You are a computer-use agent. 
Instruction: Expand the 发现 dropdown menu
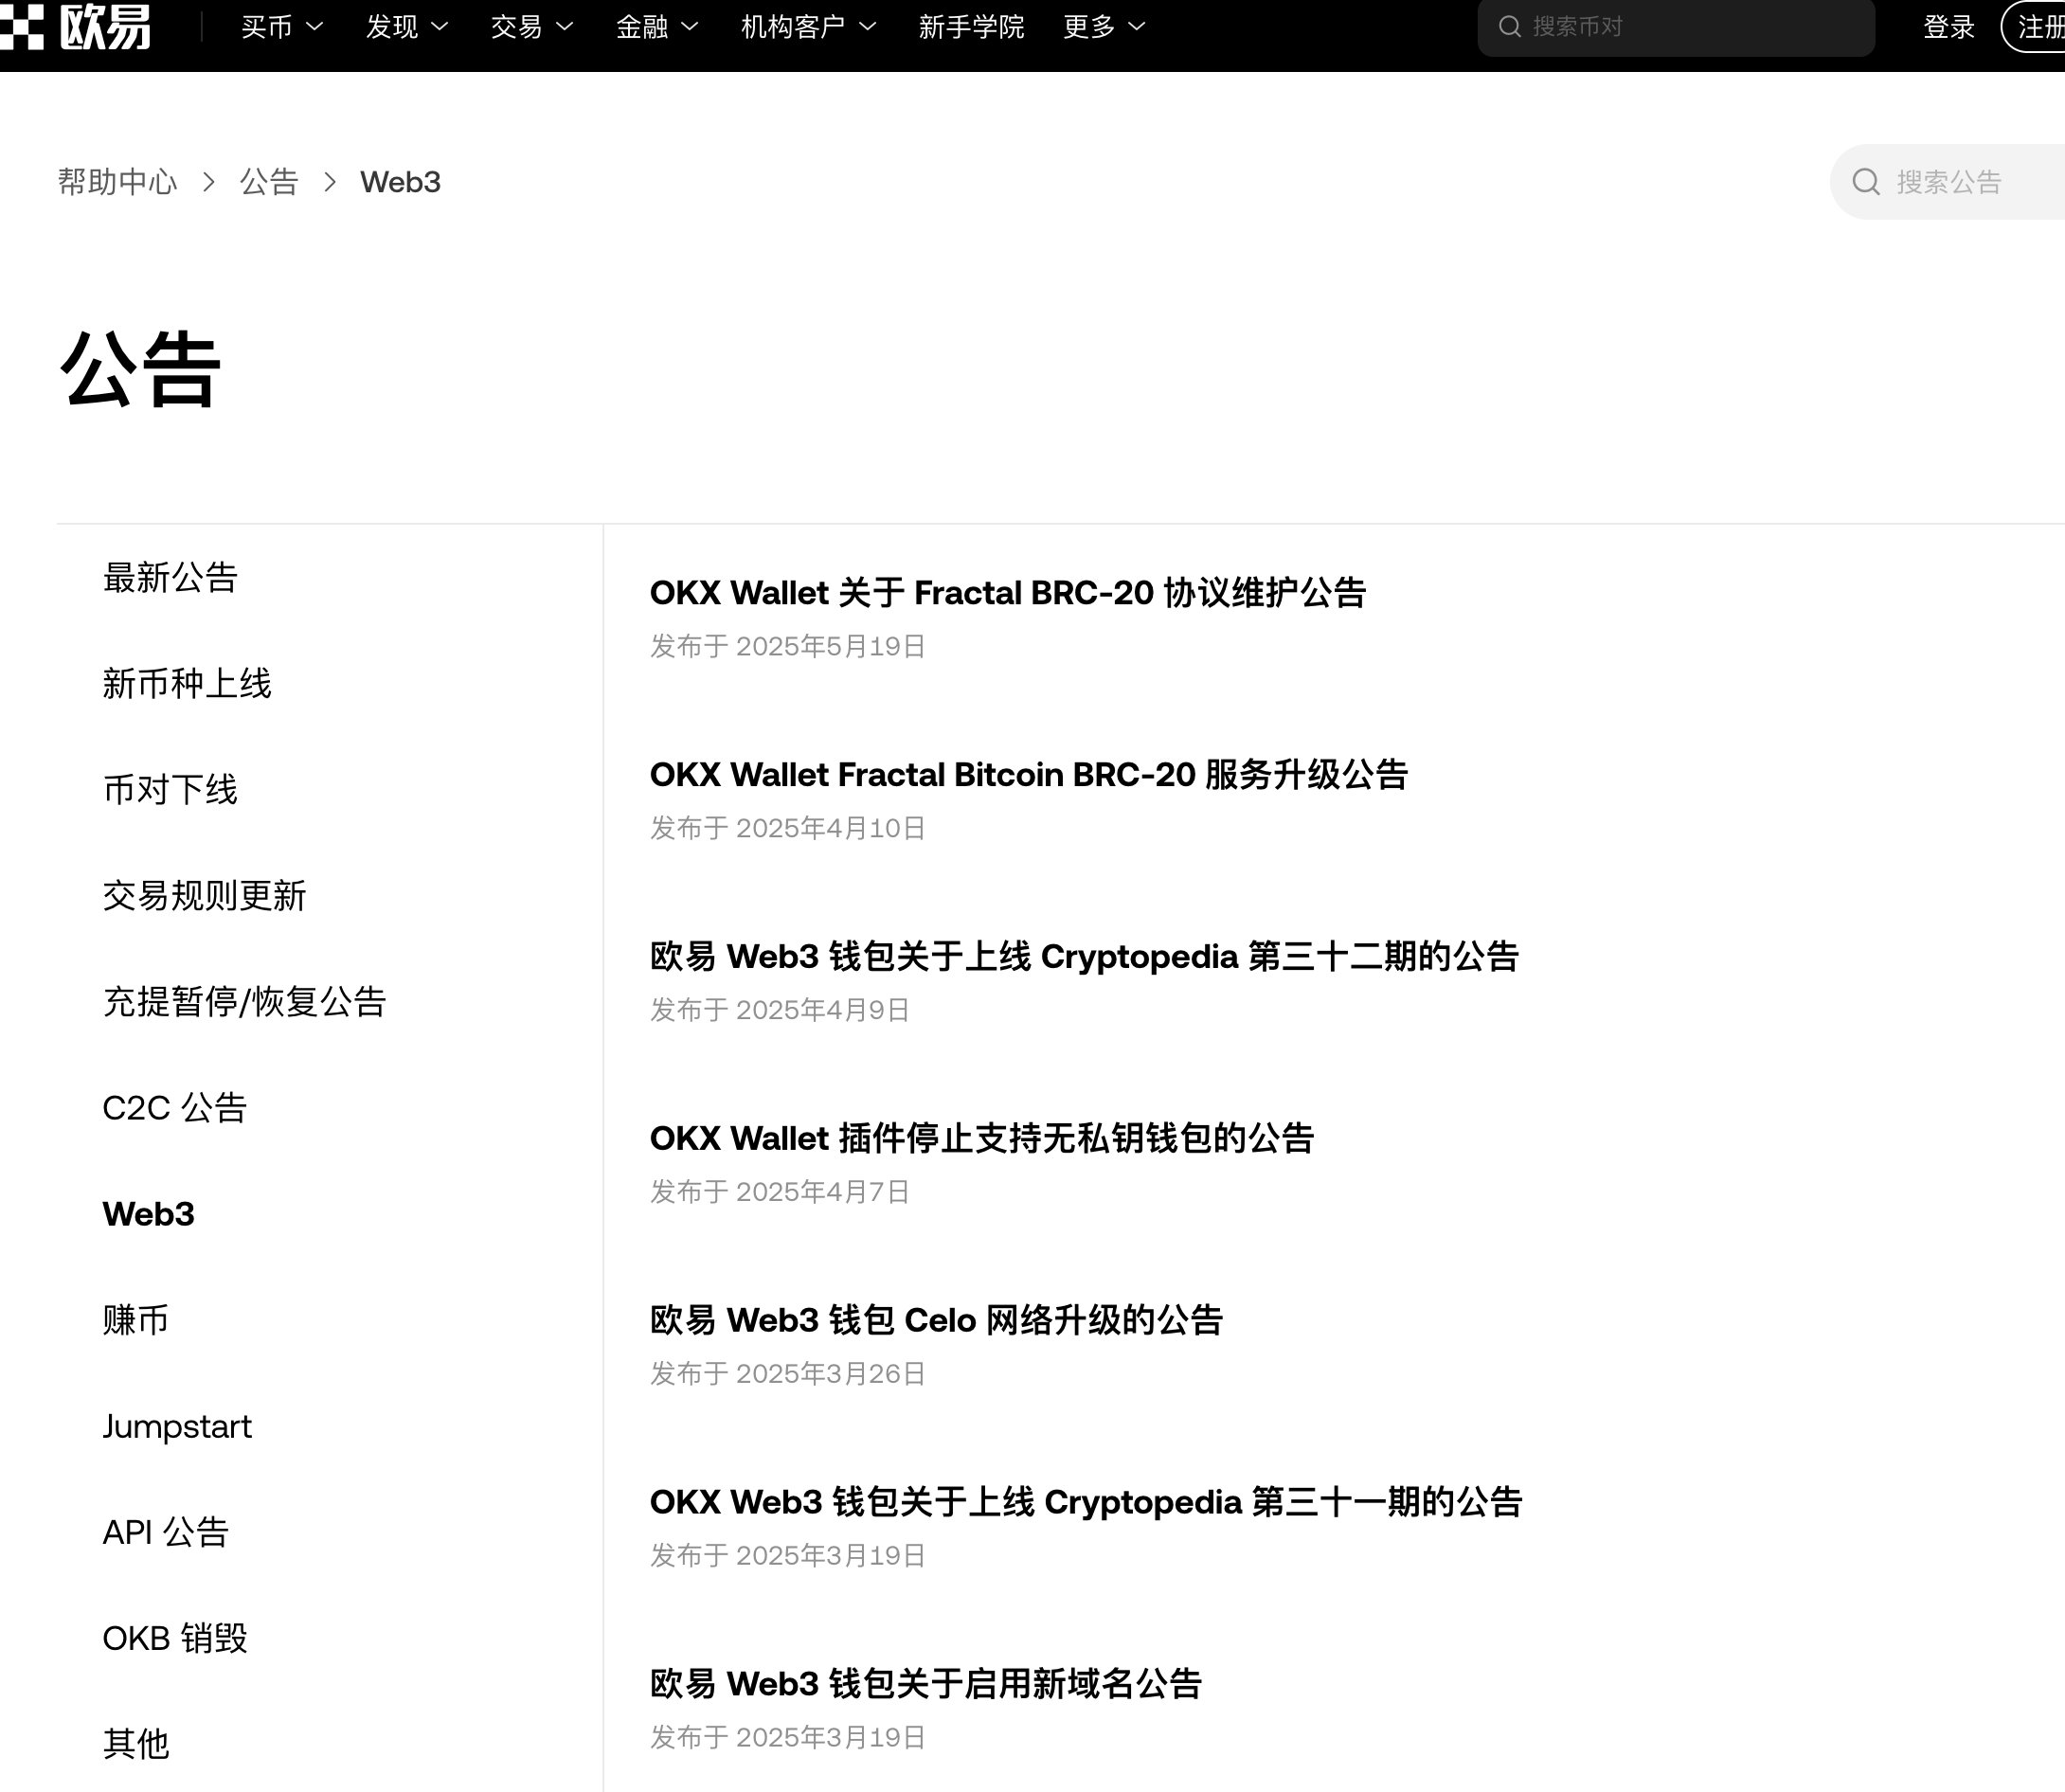(407, 27)
